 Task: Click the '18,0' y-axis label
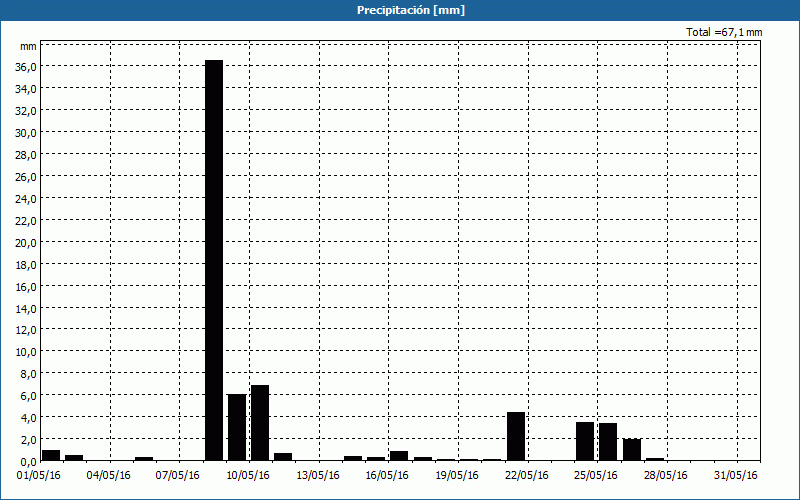(26, 264)
